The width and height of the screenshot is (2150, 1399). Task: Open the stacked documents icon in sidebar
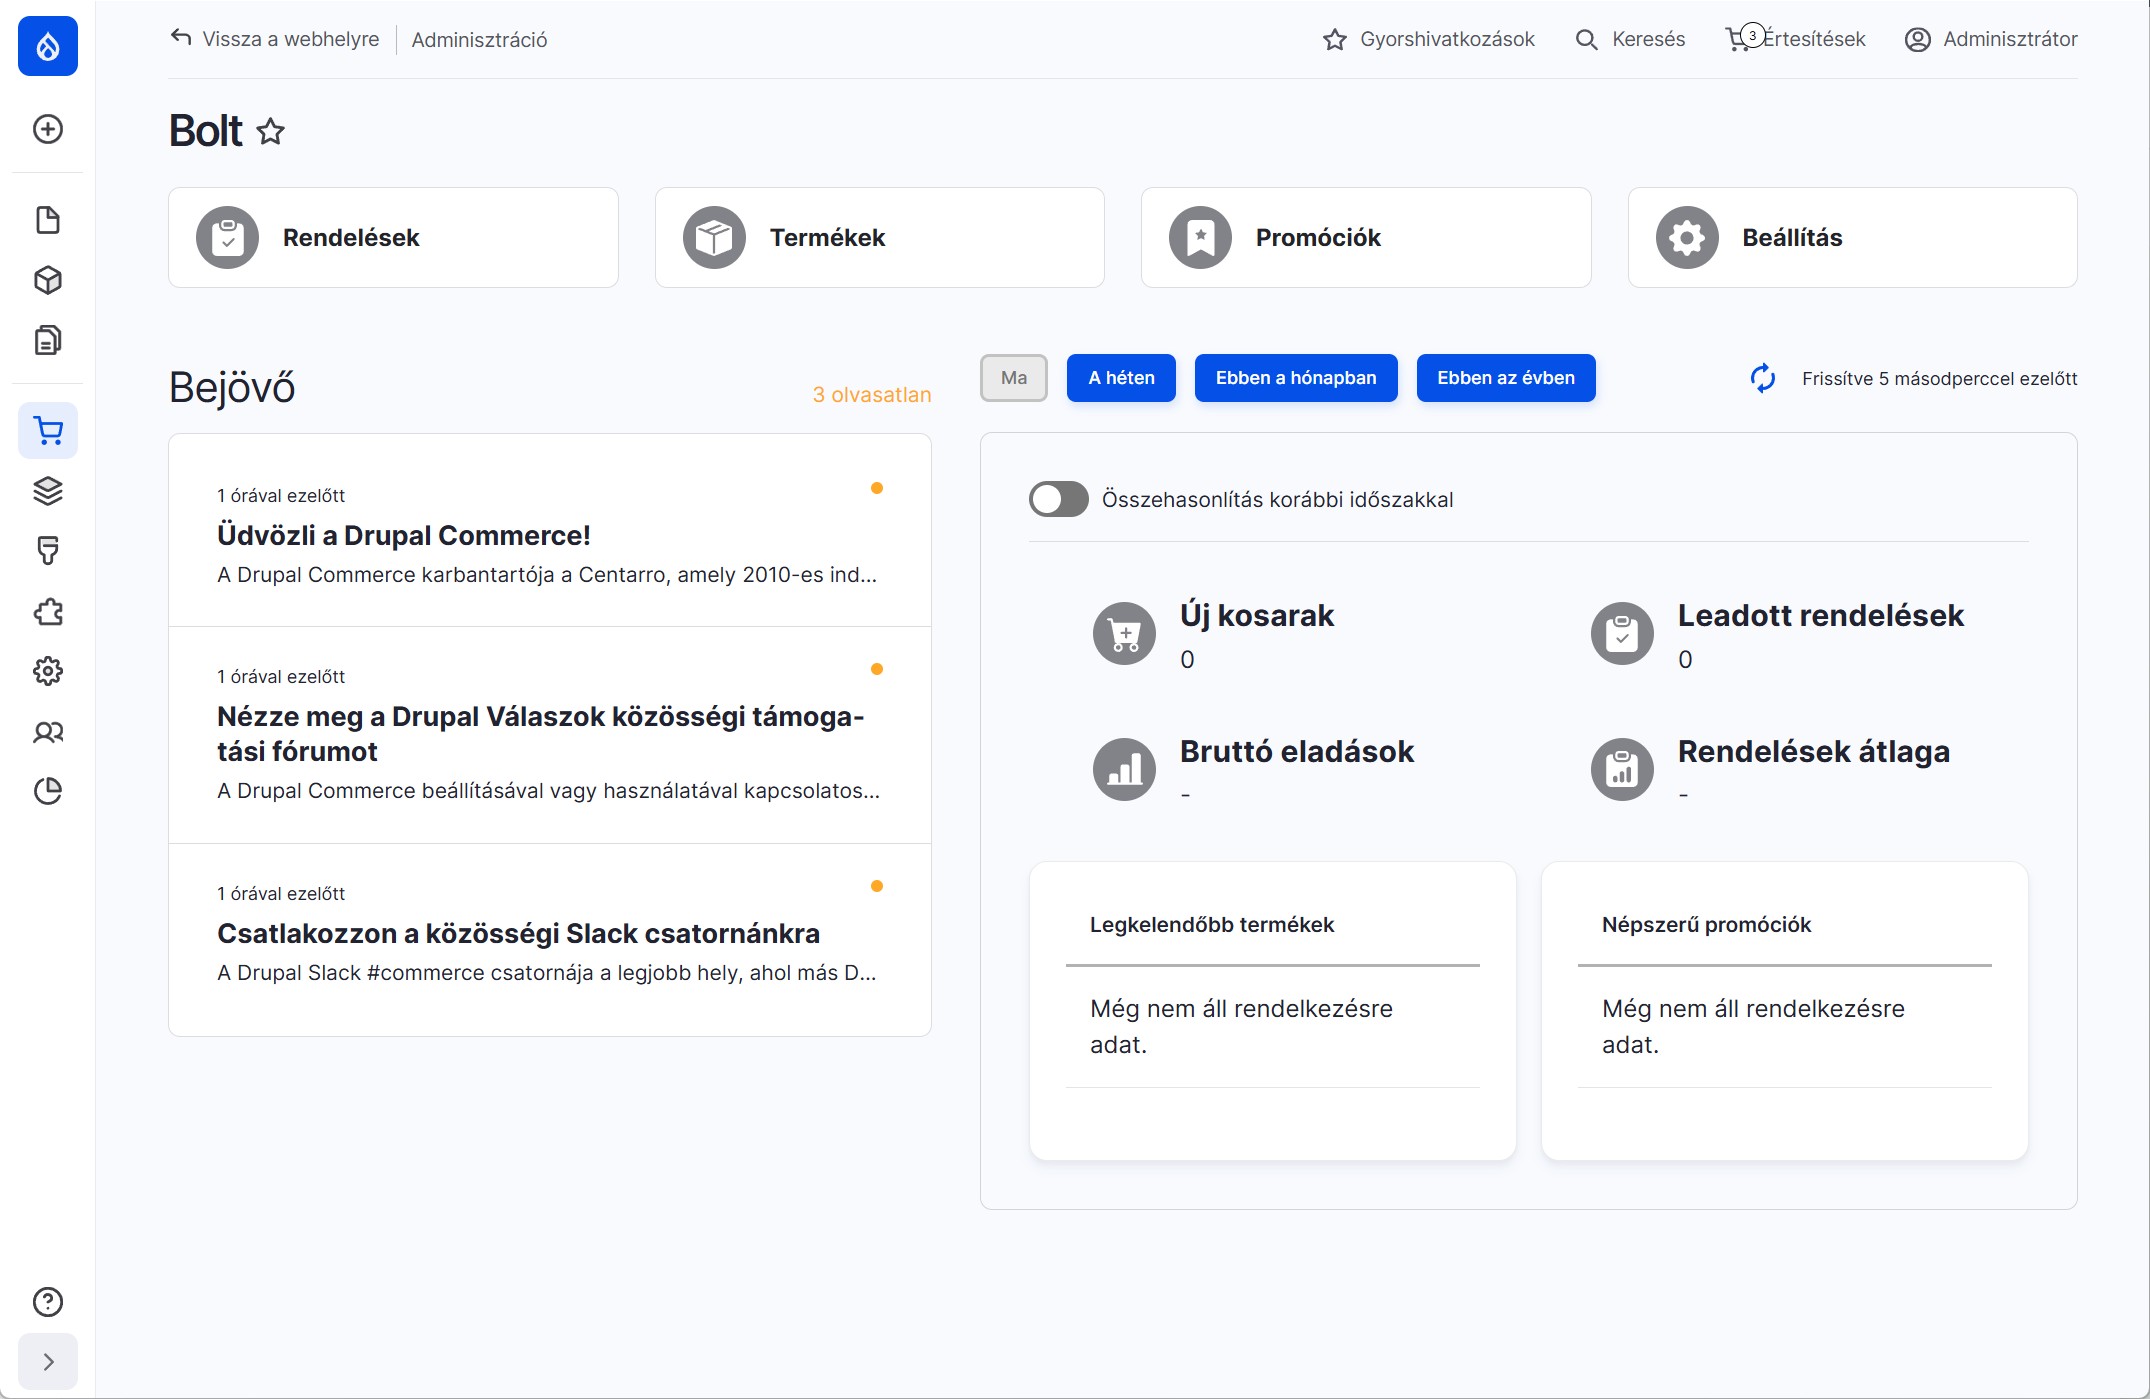point(48,340)
